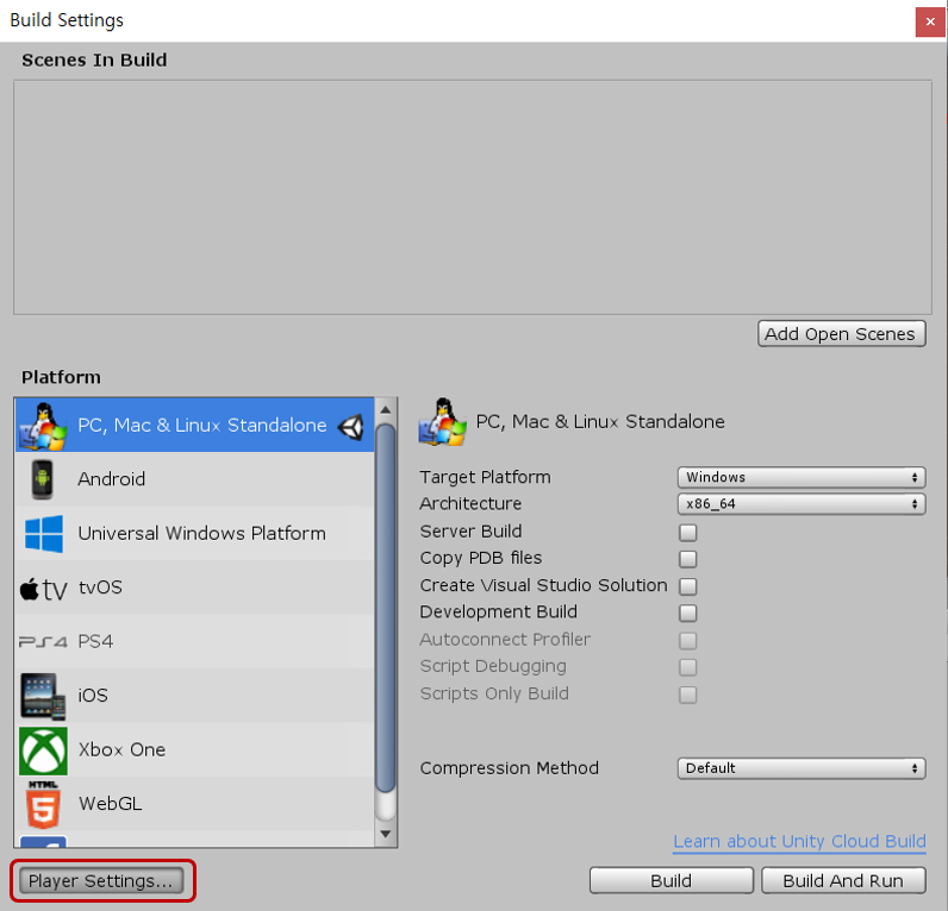948x911 pixels.
Task: Click the Architecture label
Action: tap(470, 504)
